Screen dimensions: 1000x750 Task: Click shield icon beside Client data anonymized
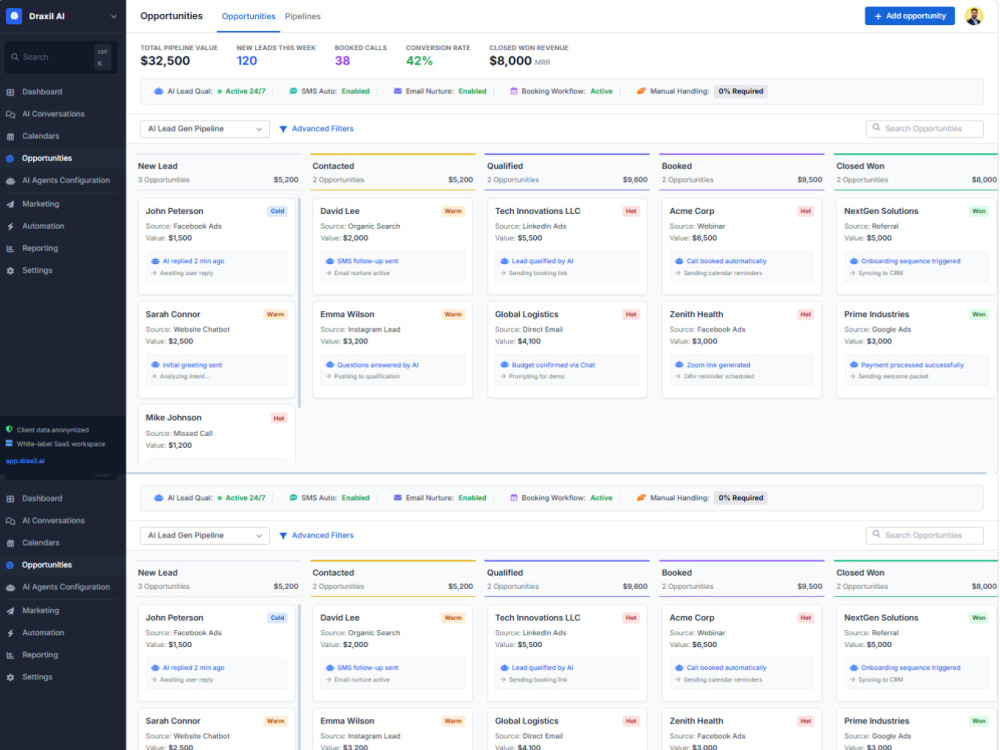9,430
